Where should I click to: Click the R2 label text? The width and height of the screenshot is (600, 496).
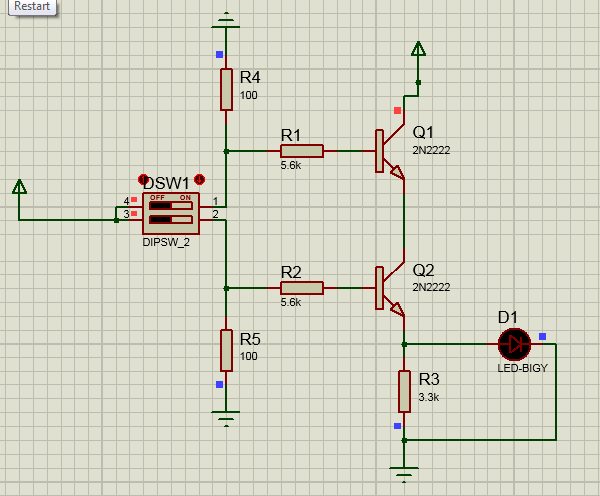(291, 272)
